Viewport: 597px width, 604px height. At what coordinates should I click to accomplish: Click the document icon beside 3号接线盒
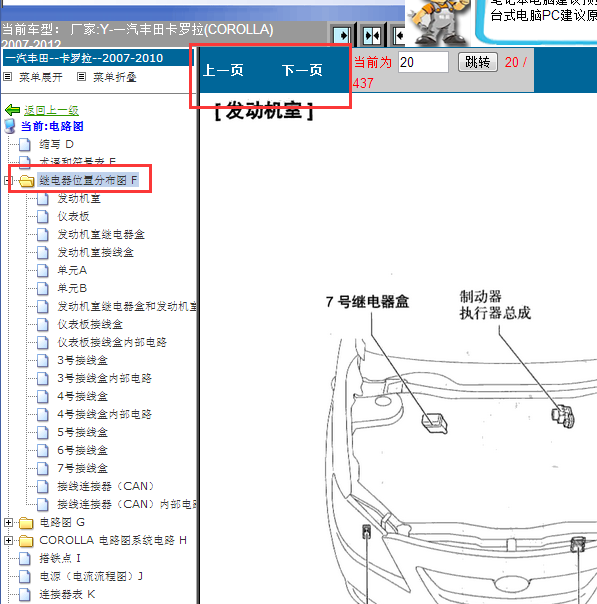[43, 360]
